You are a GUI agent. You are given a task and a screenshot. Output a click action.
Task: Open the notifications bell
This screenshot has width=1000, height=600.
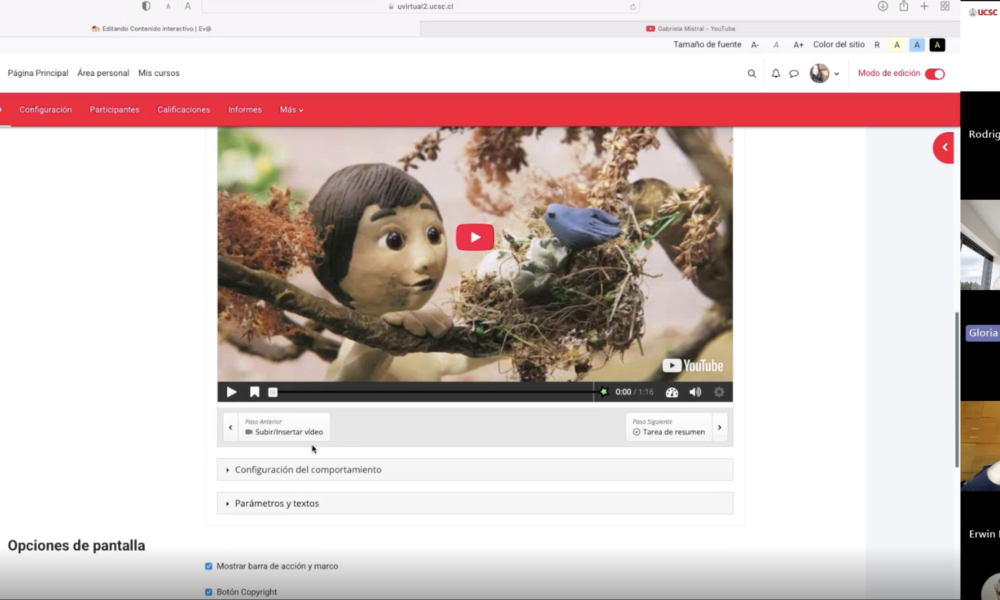point(776,73)
